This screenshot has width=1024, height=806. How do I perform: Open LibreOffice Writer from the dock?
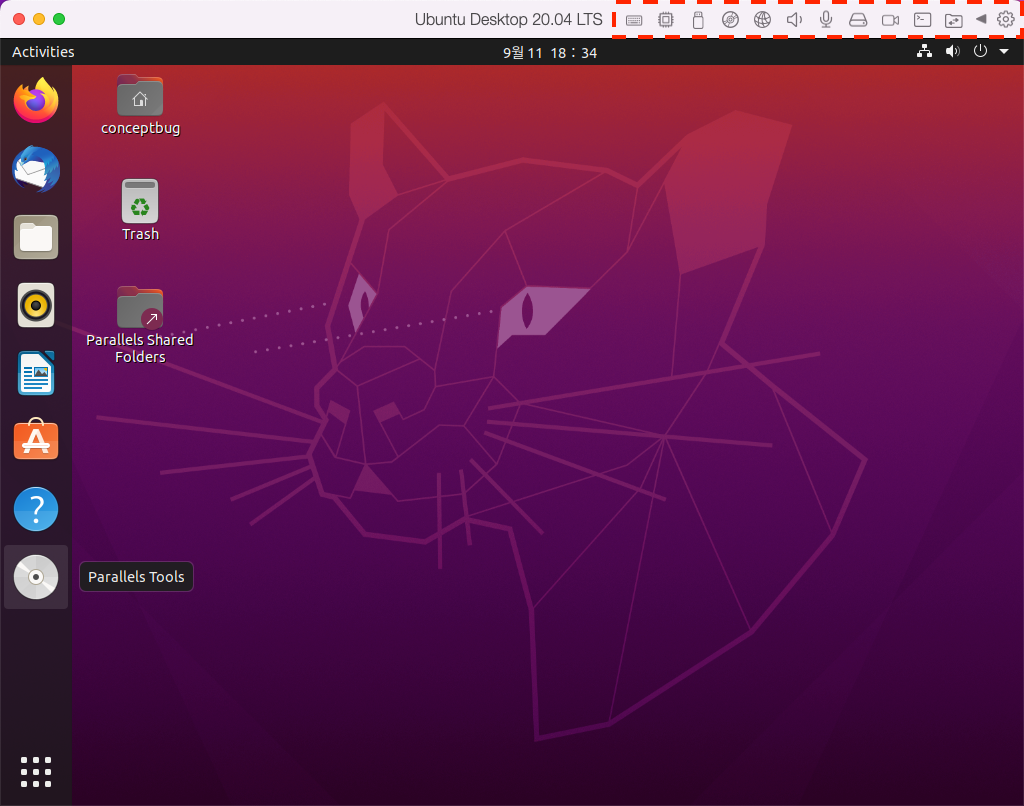pos(36,373)
